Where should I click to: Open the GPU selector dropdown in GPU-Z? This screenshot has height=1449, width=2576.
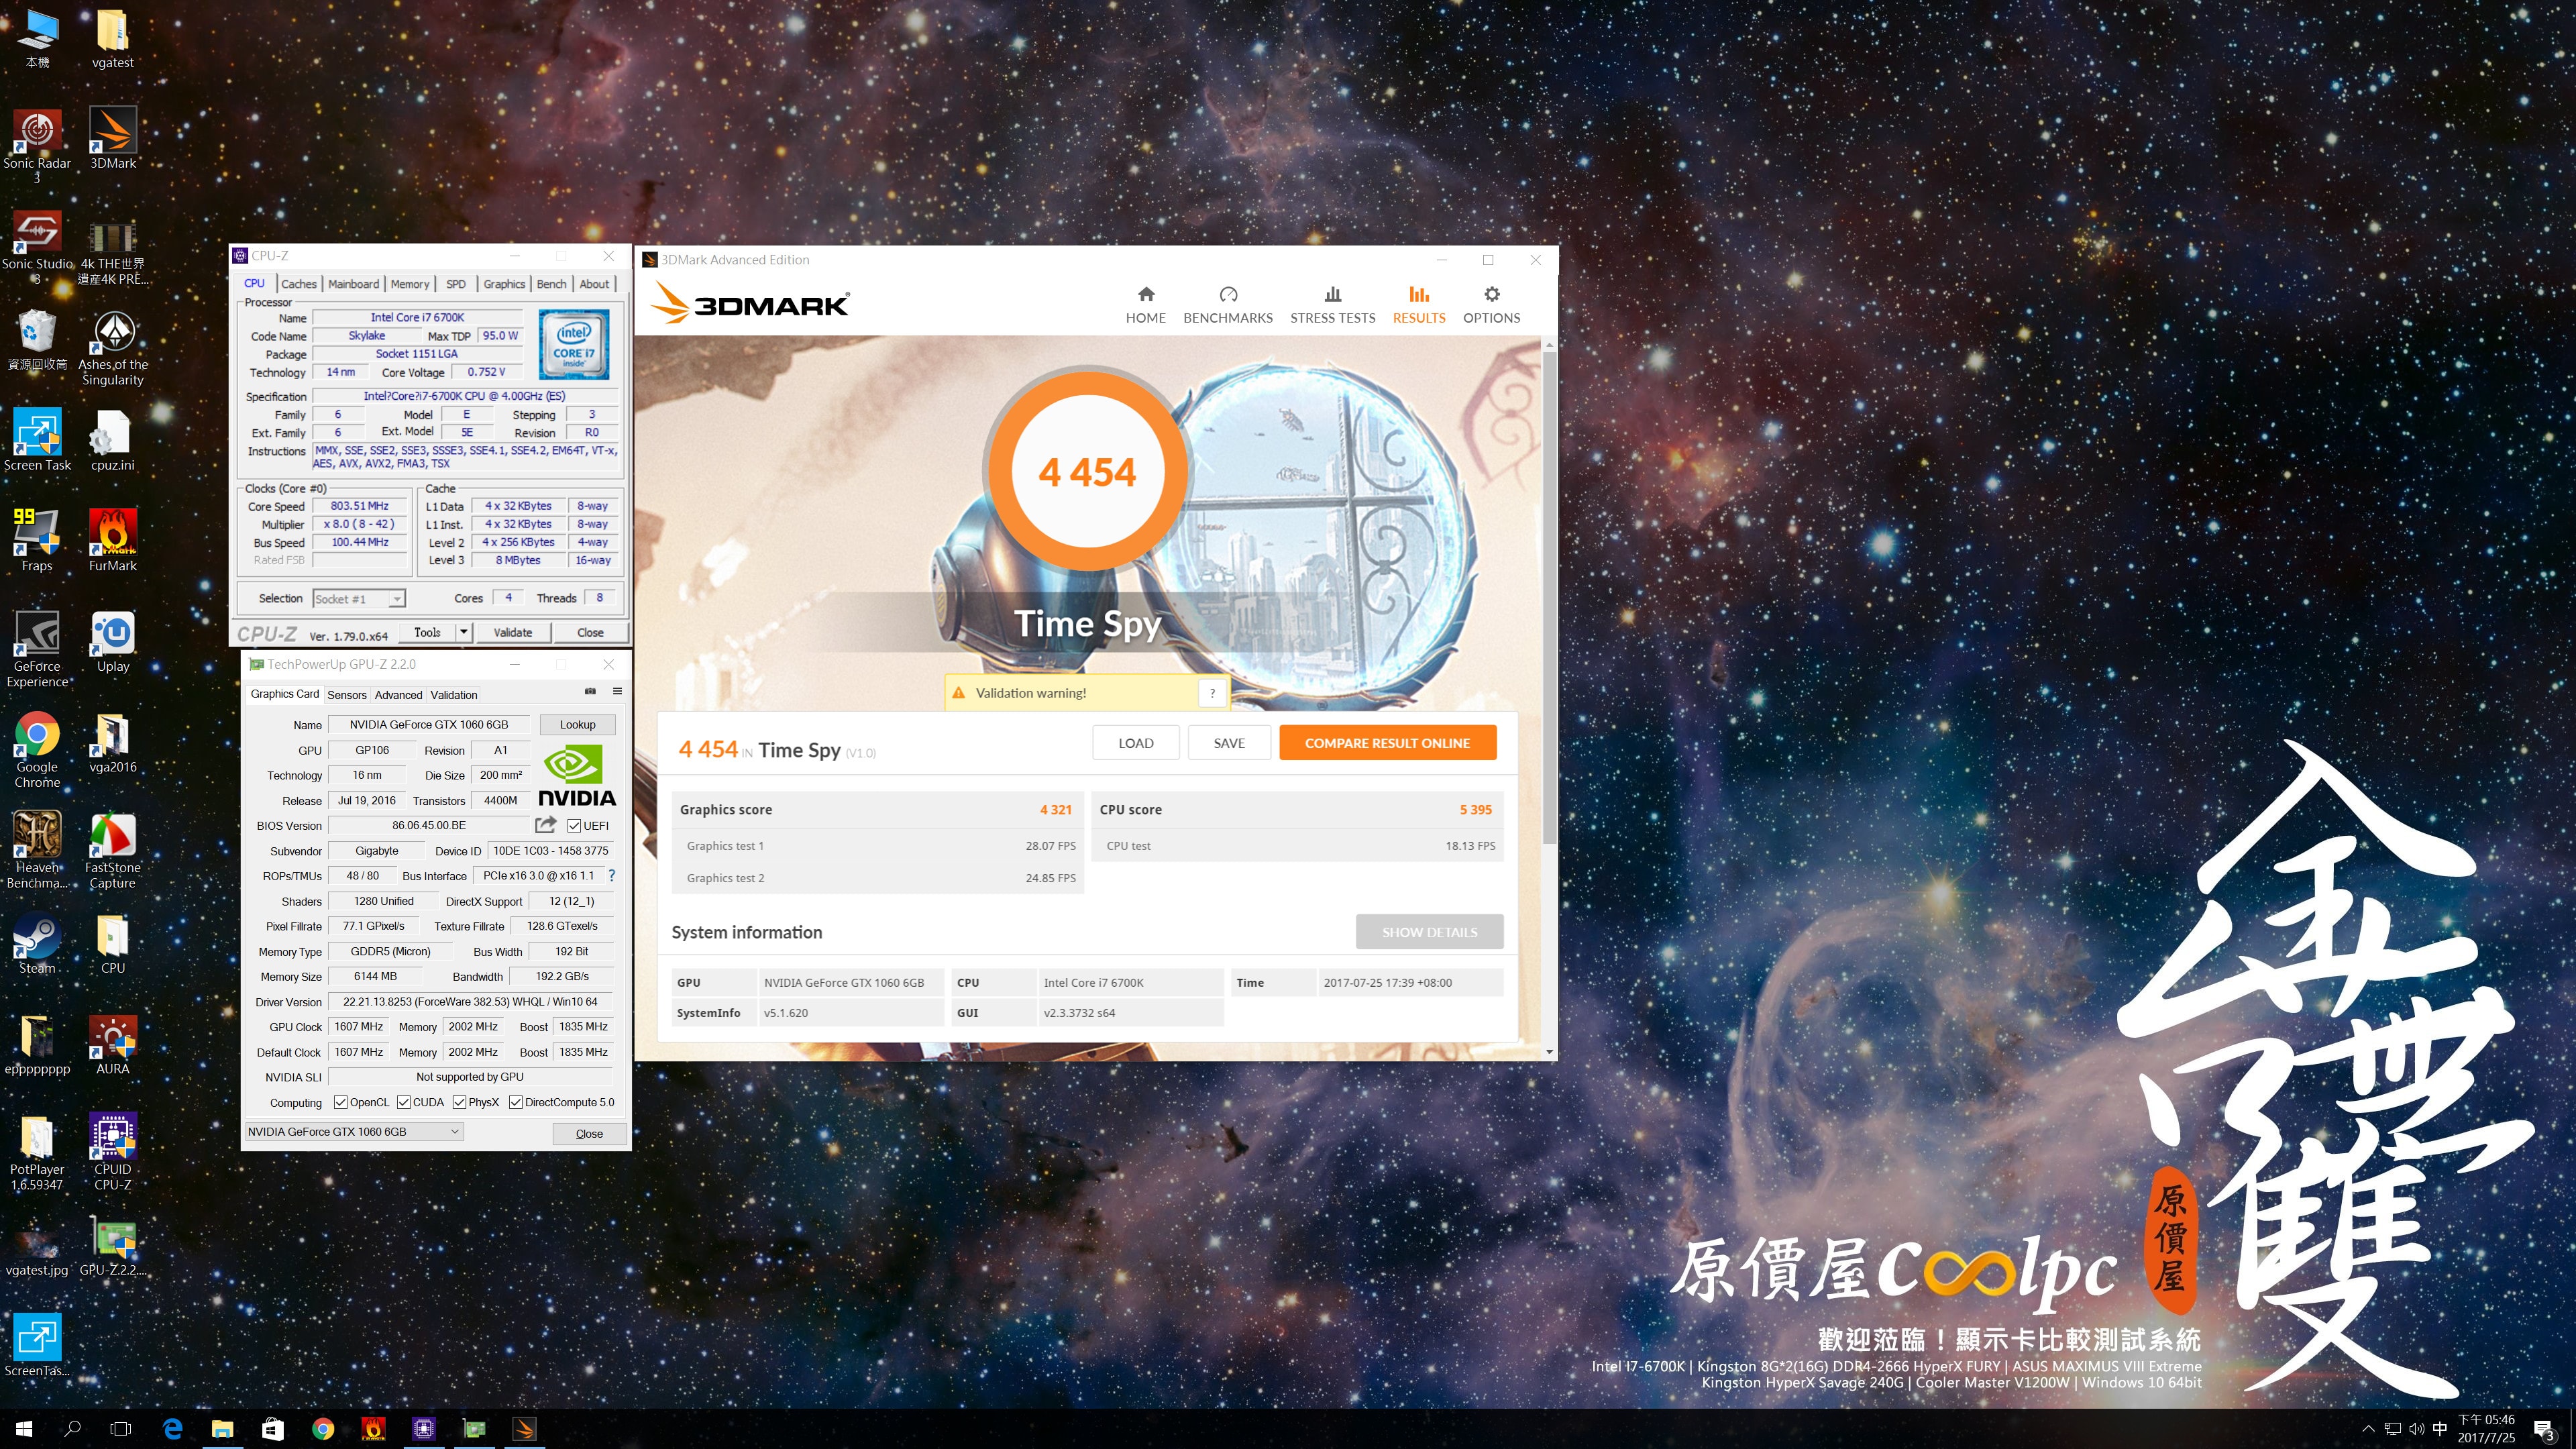(x=354, y=1131)
